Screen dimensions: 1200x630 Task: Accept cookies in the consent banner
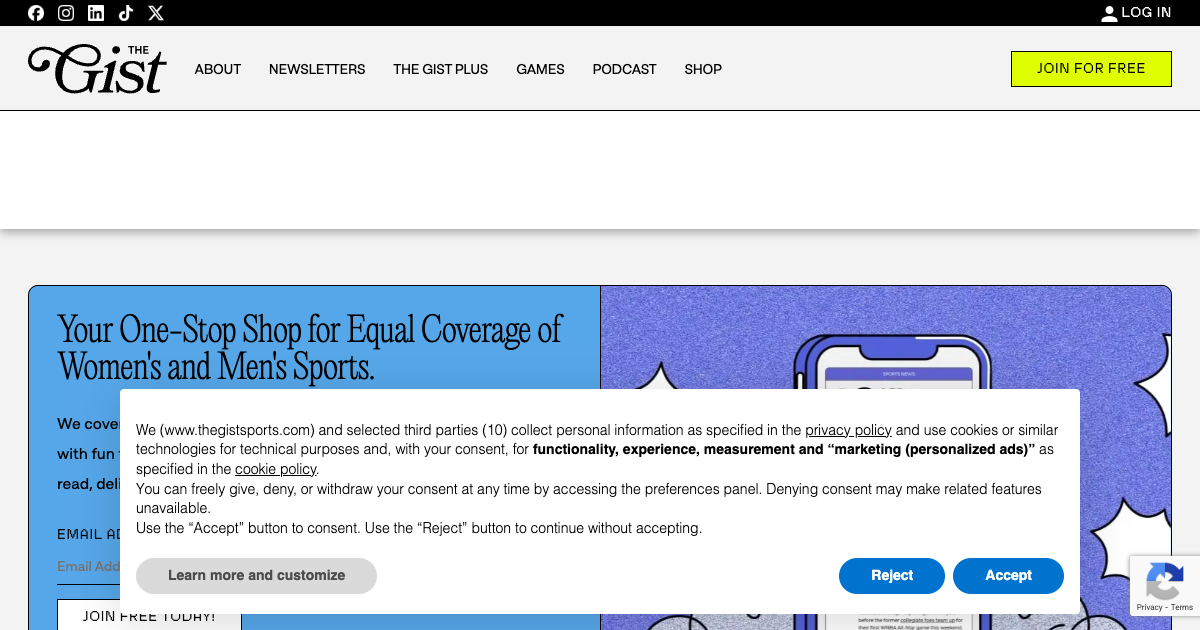(x=1008, y=575)
